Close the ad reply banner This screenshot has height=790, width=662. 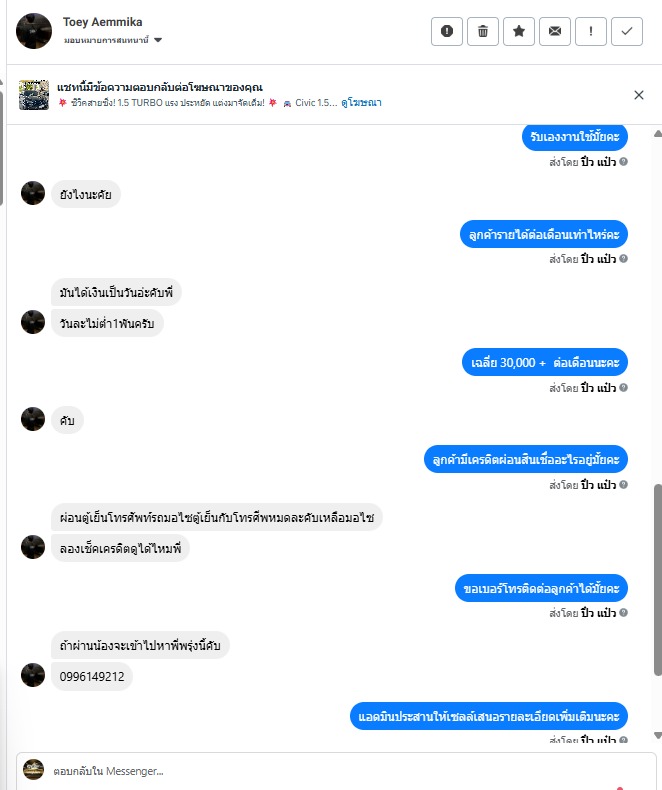click(x=639, y=95)
